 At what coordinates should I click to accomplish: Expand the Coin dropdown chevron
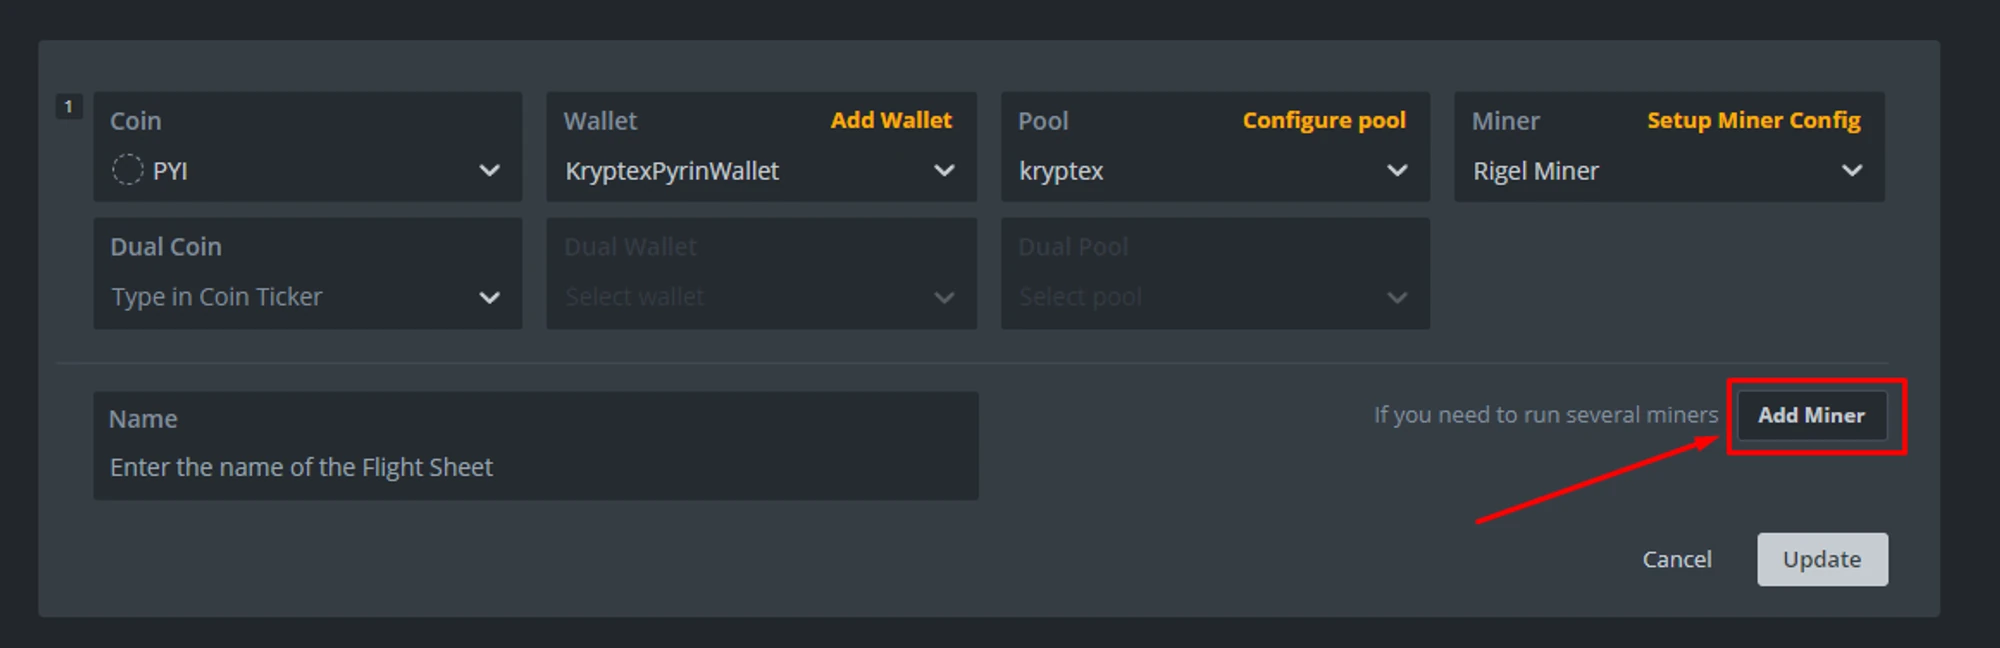(x=489, y=171)
